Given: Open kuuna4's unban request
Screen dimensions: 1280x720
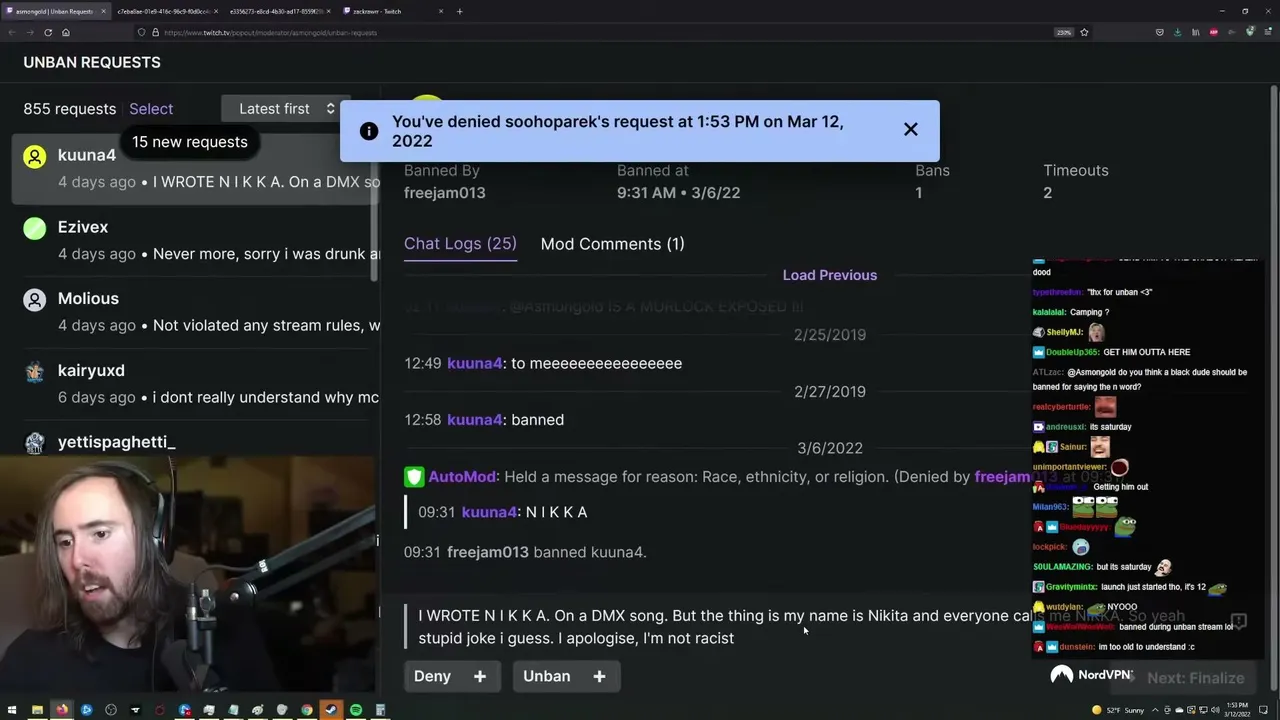Looking at the screenshot, I should (x=196, y=168).
